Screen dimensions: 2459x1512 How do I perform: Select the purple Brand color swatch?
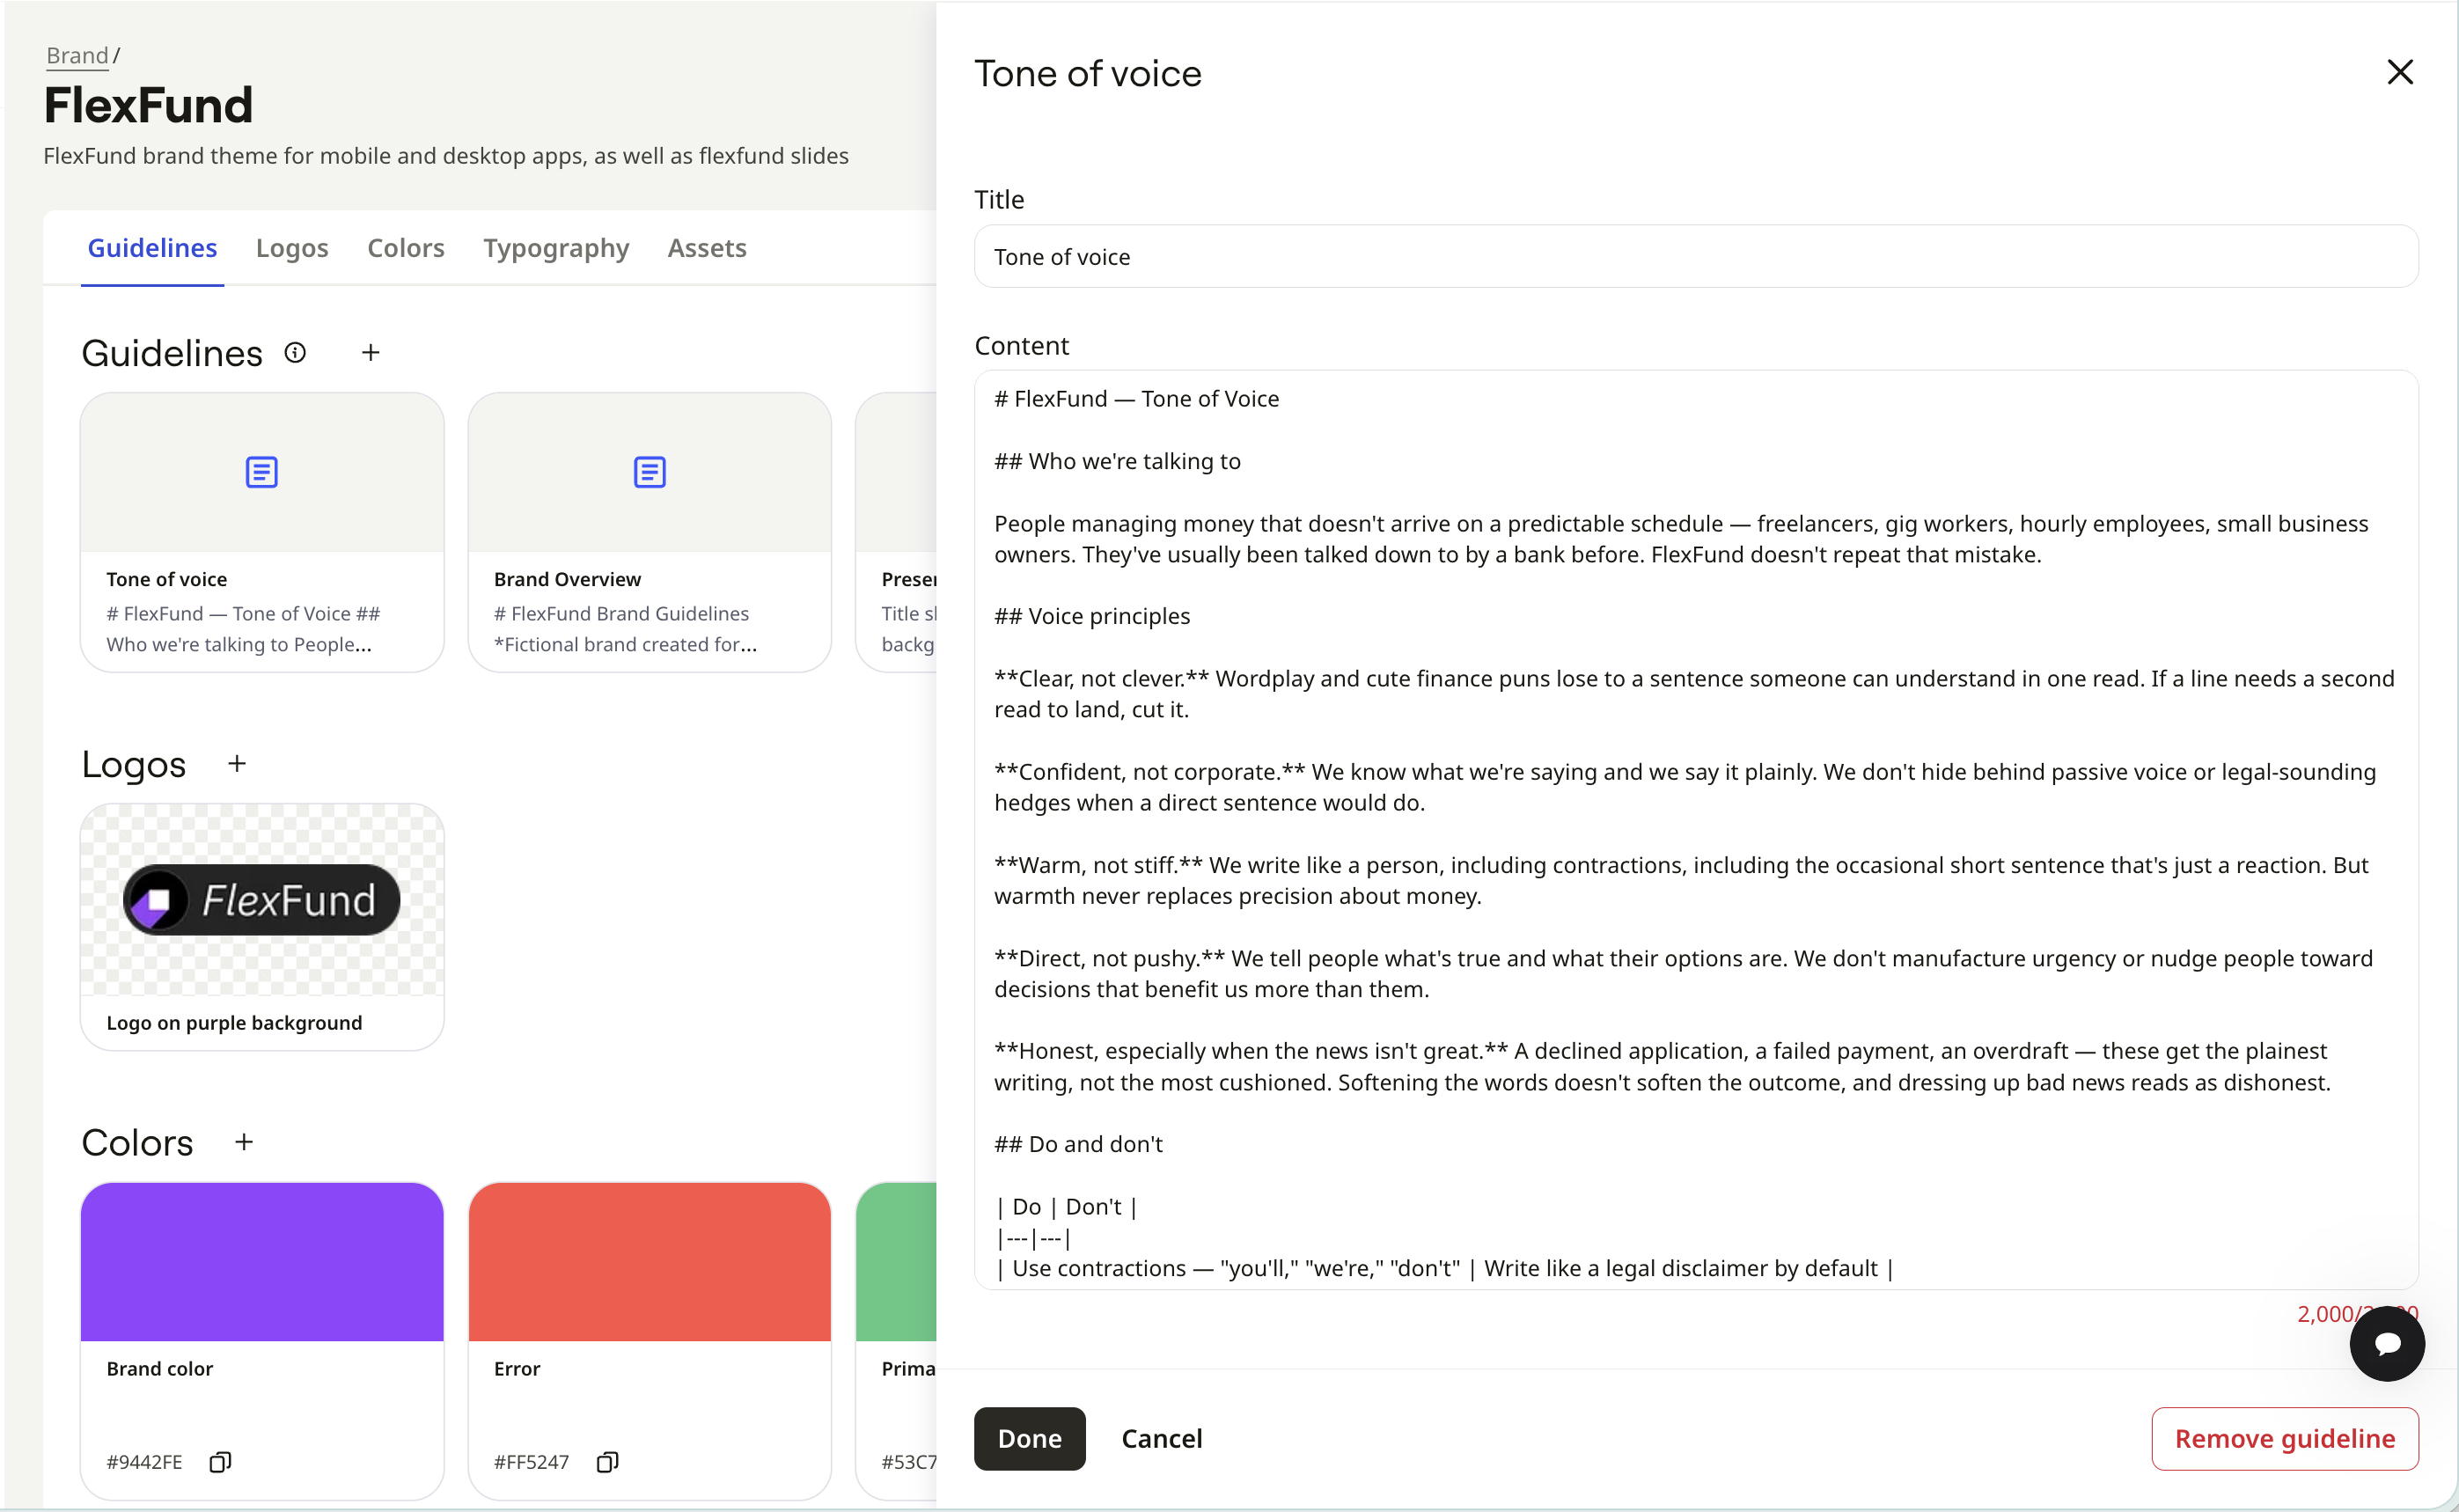262,1261
